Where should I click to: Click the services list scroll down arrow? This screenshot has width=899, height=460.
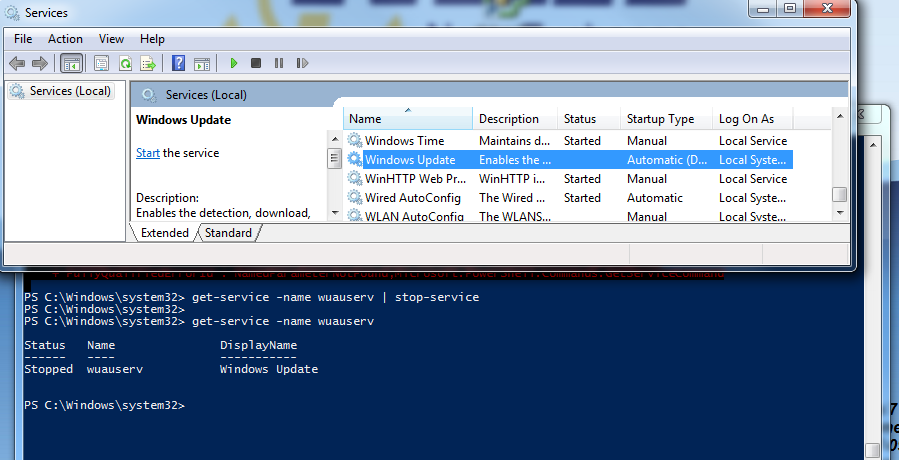tap(840, 213)
